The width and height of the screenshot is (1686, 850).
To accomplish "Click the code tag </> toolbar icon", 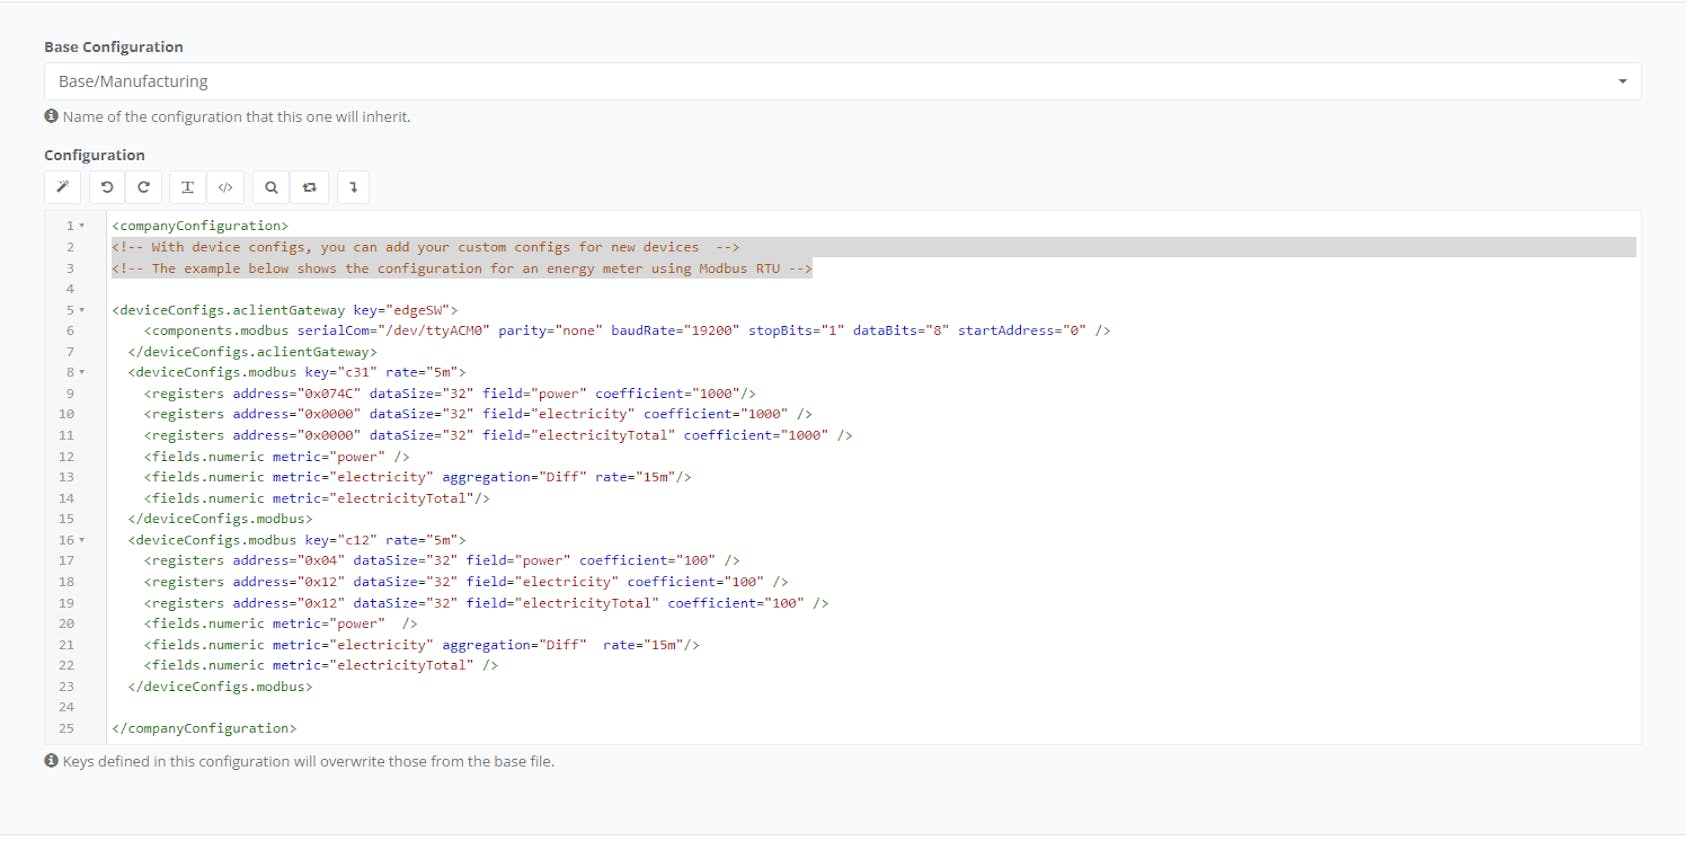I will click(x=226, y=187).
